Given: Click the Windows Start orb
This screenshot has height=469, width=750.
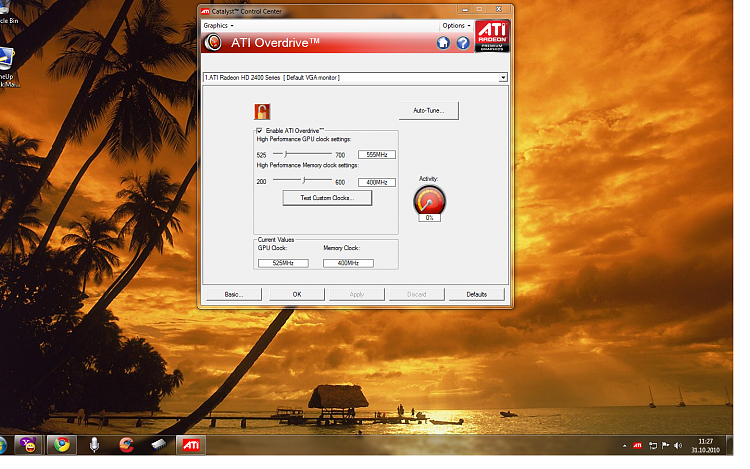Looking at the screenshot, I should pyautogui.click(x=1, y=445).
